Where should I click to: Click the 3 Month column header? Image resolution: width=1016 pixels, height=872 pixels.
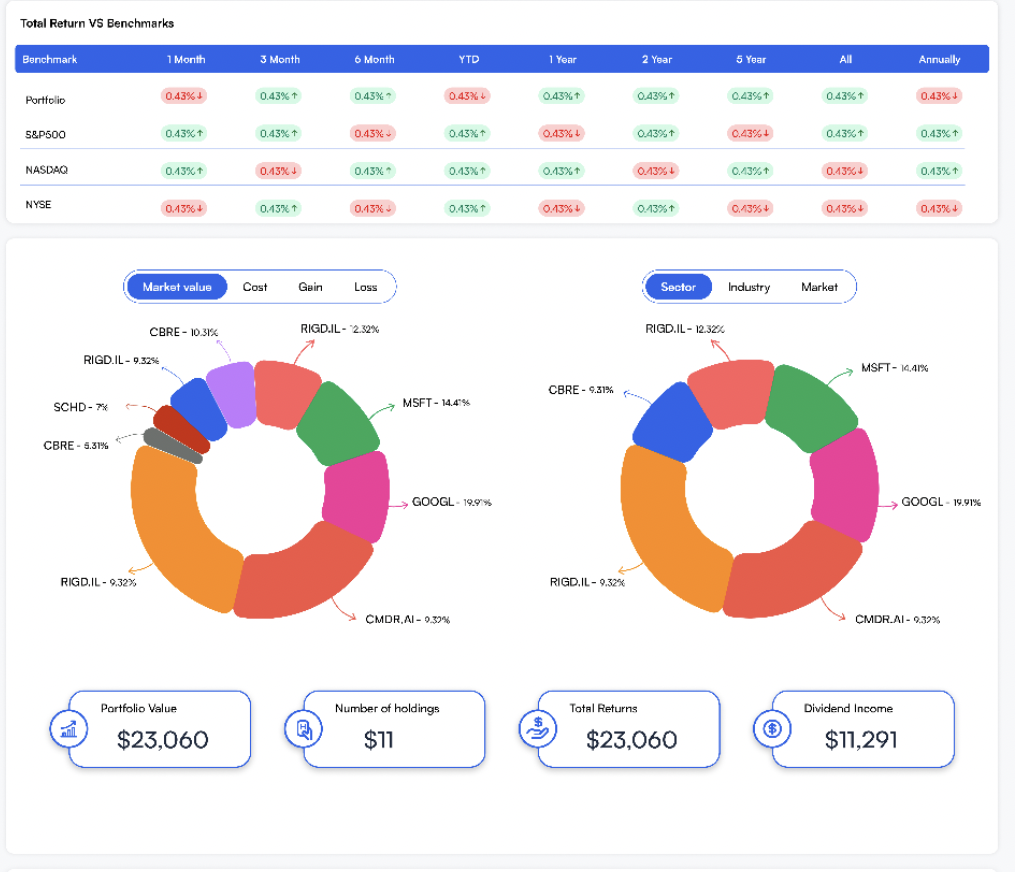[x=280, y=60]
